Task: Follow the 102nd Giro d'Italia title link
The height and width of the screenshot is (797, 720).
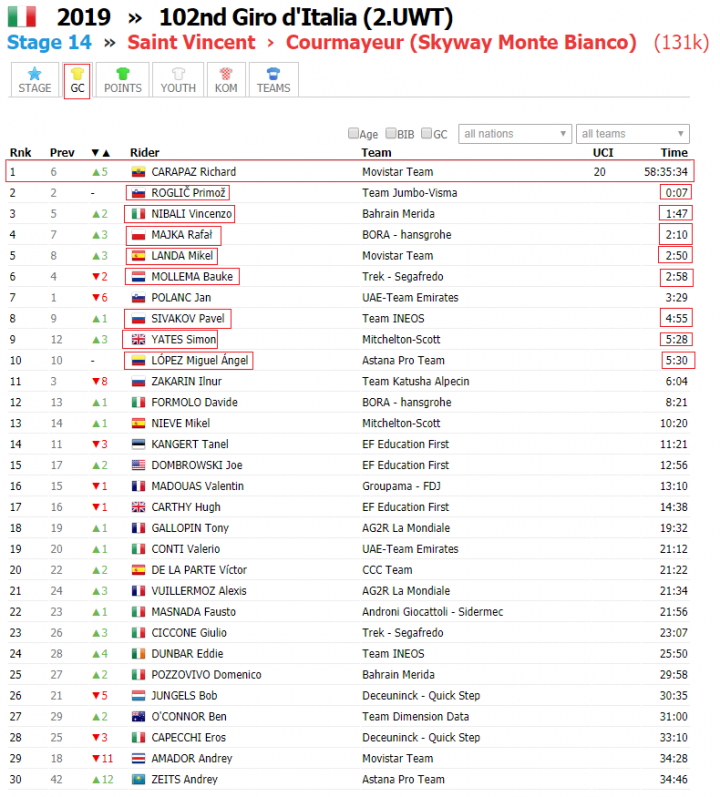Action: click(305, 17)
